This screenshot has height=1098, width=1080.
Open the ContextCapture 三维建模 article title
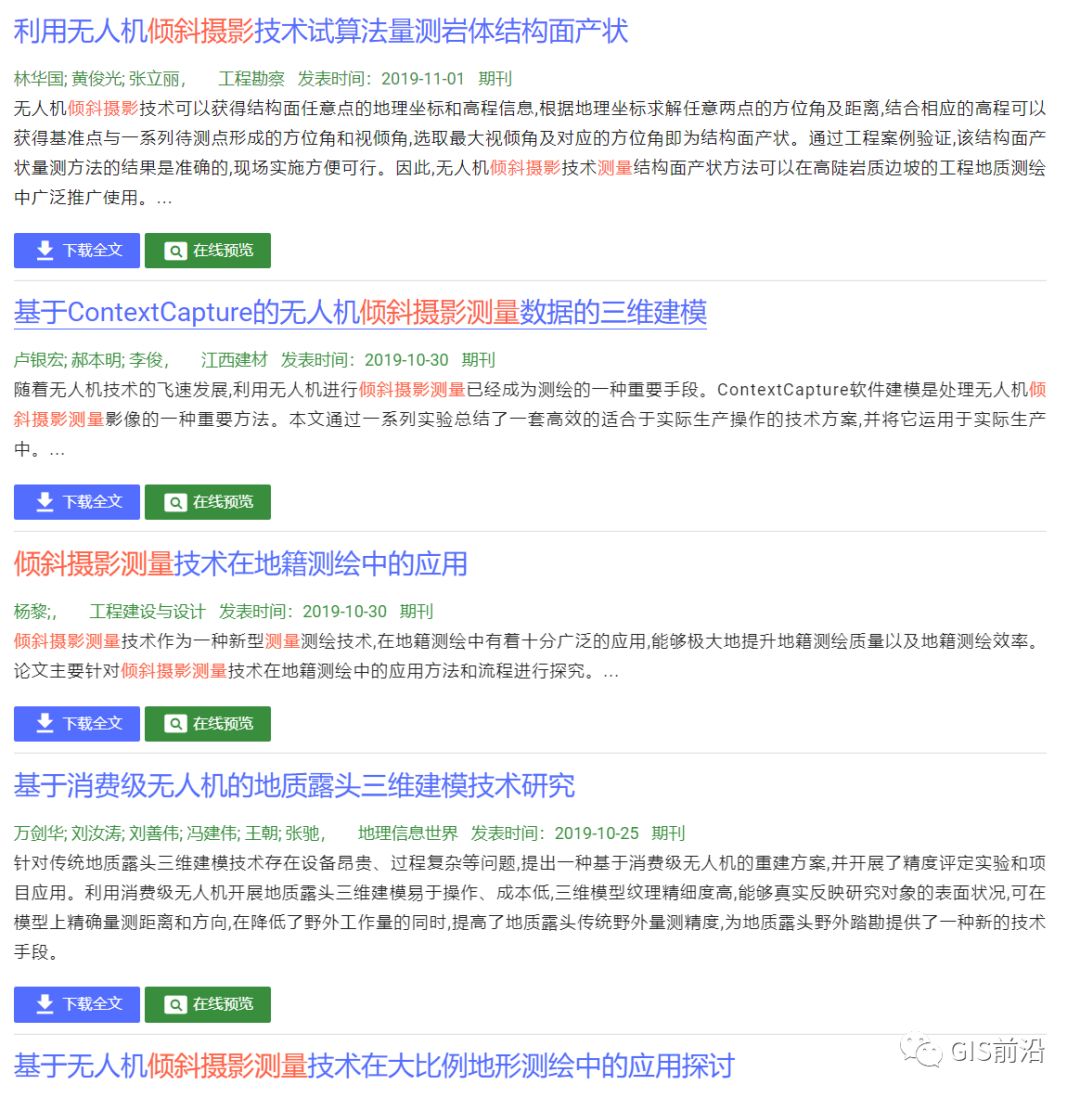(360, 312)
